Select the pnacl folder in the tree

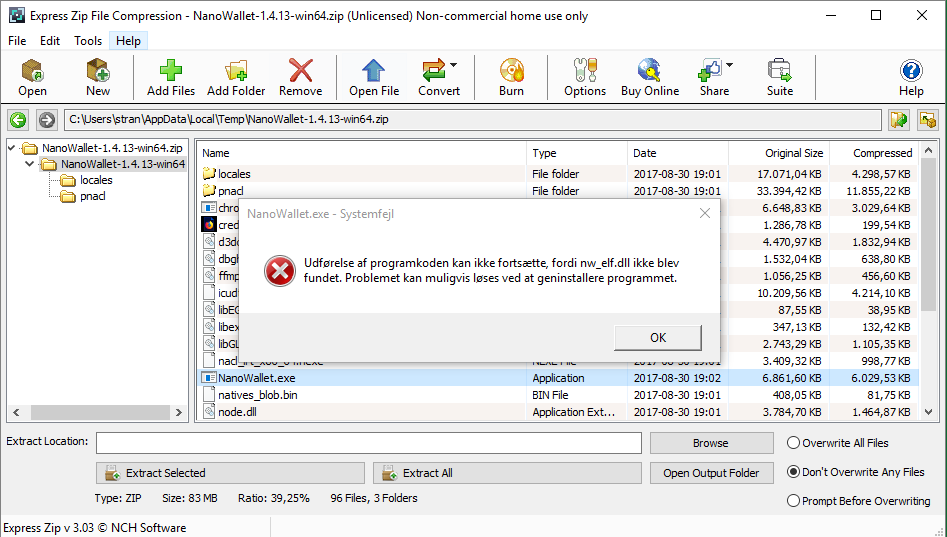click(x=92, y=196)
